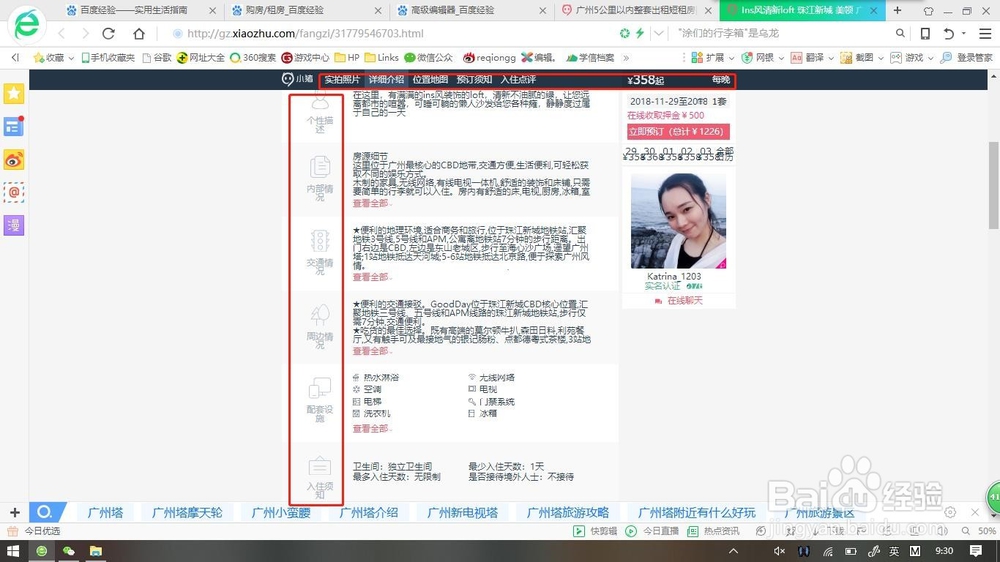Expand the 网银 dropdown
This screenshot has height=562, width=1000.
tap(781, 58)
